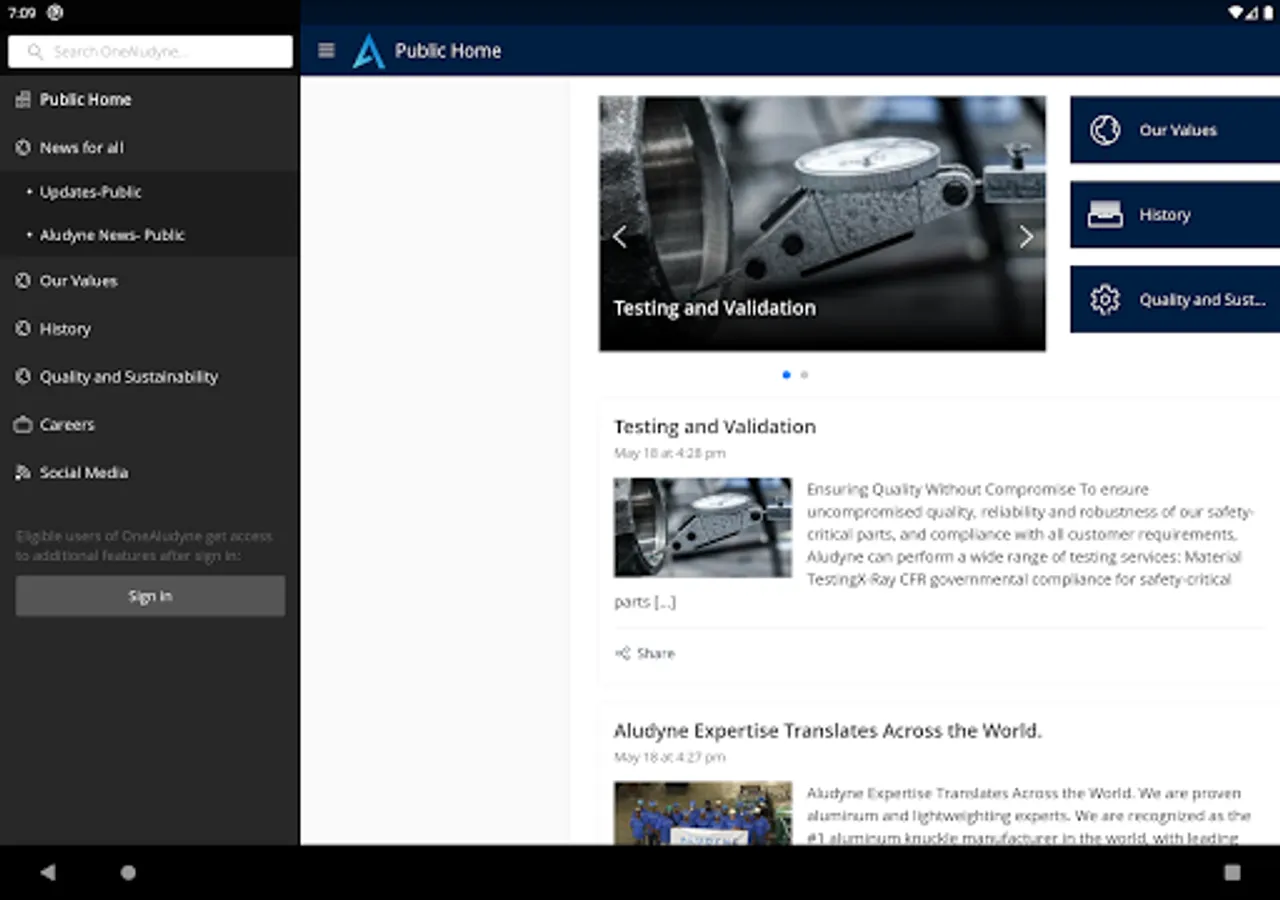Focus the Search OneAludyne field
Viewport: 1280px width, 900px height.
[x=150, y=52]
